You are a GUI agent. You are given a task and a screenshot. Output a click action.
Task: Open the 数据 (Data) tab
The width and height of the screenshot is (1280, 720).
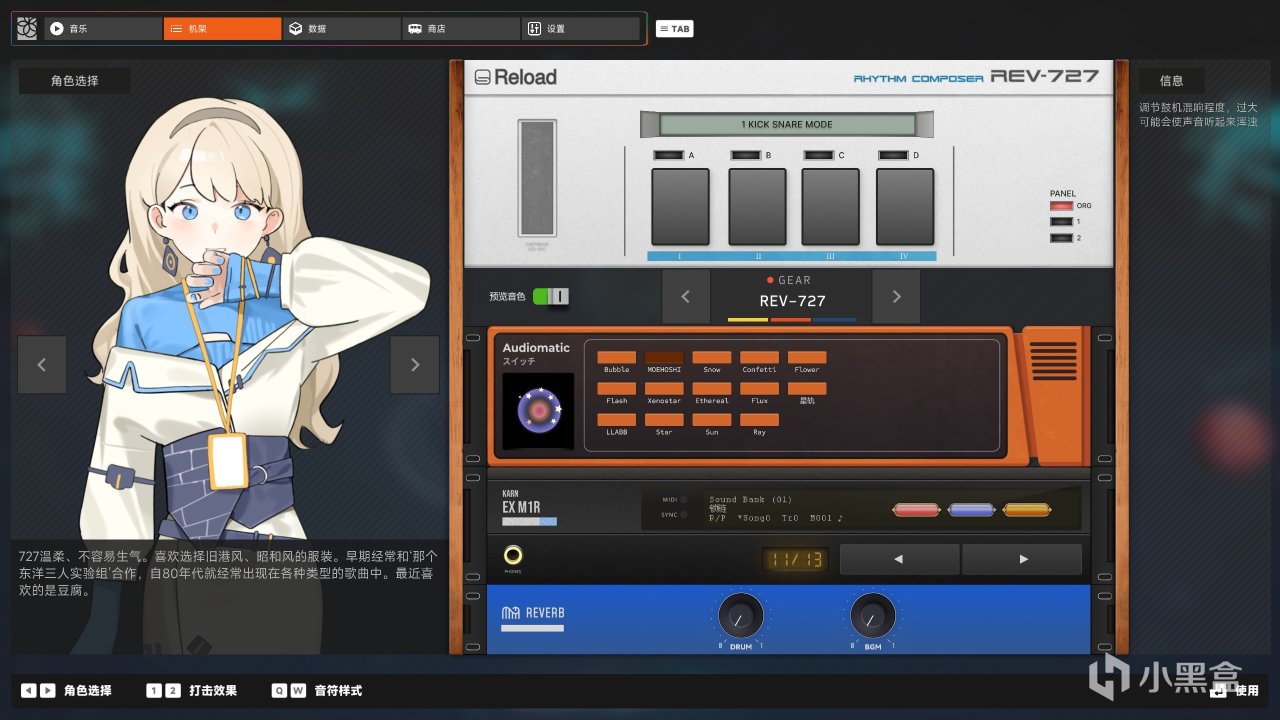click(342, 29)
